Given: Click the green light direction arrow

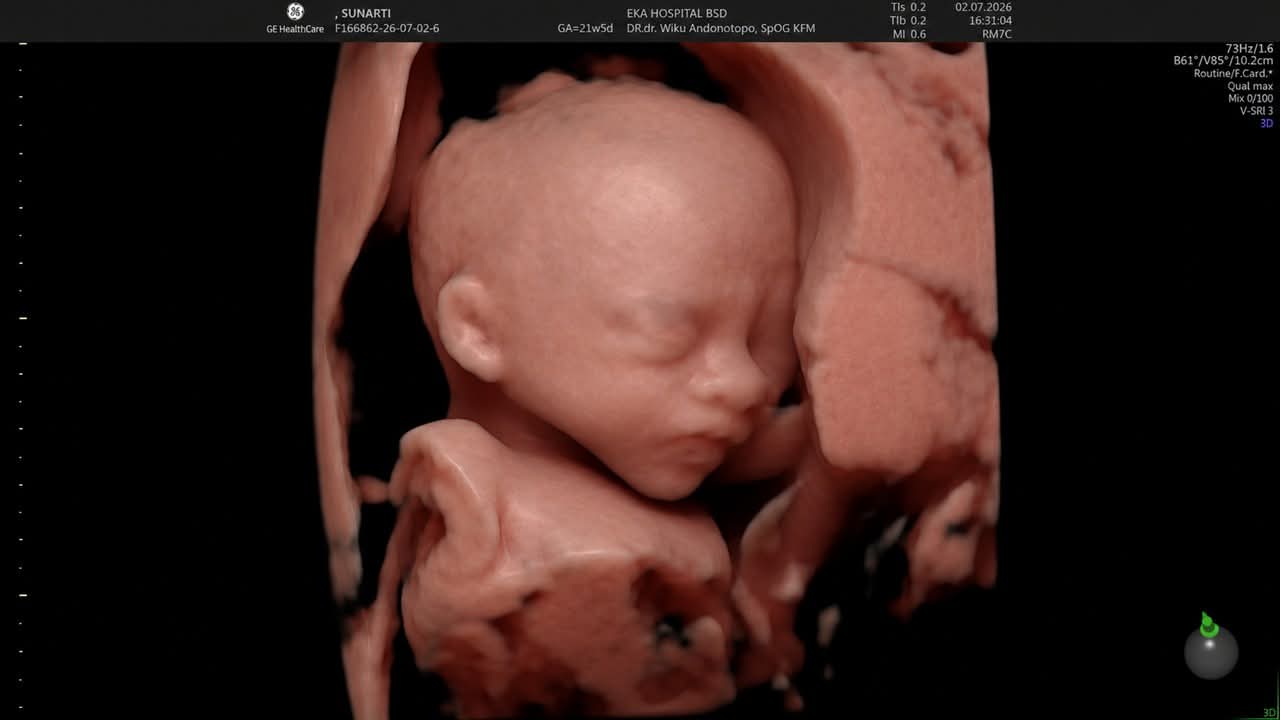Looking at the screenshot, I should click(1208, 624).
